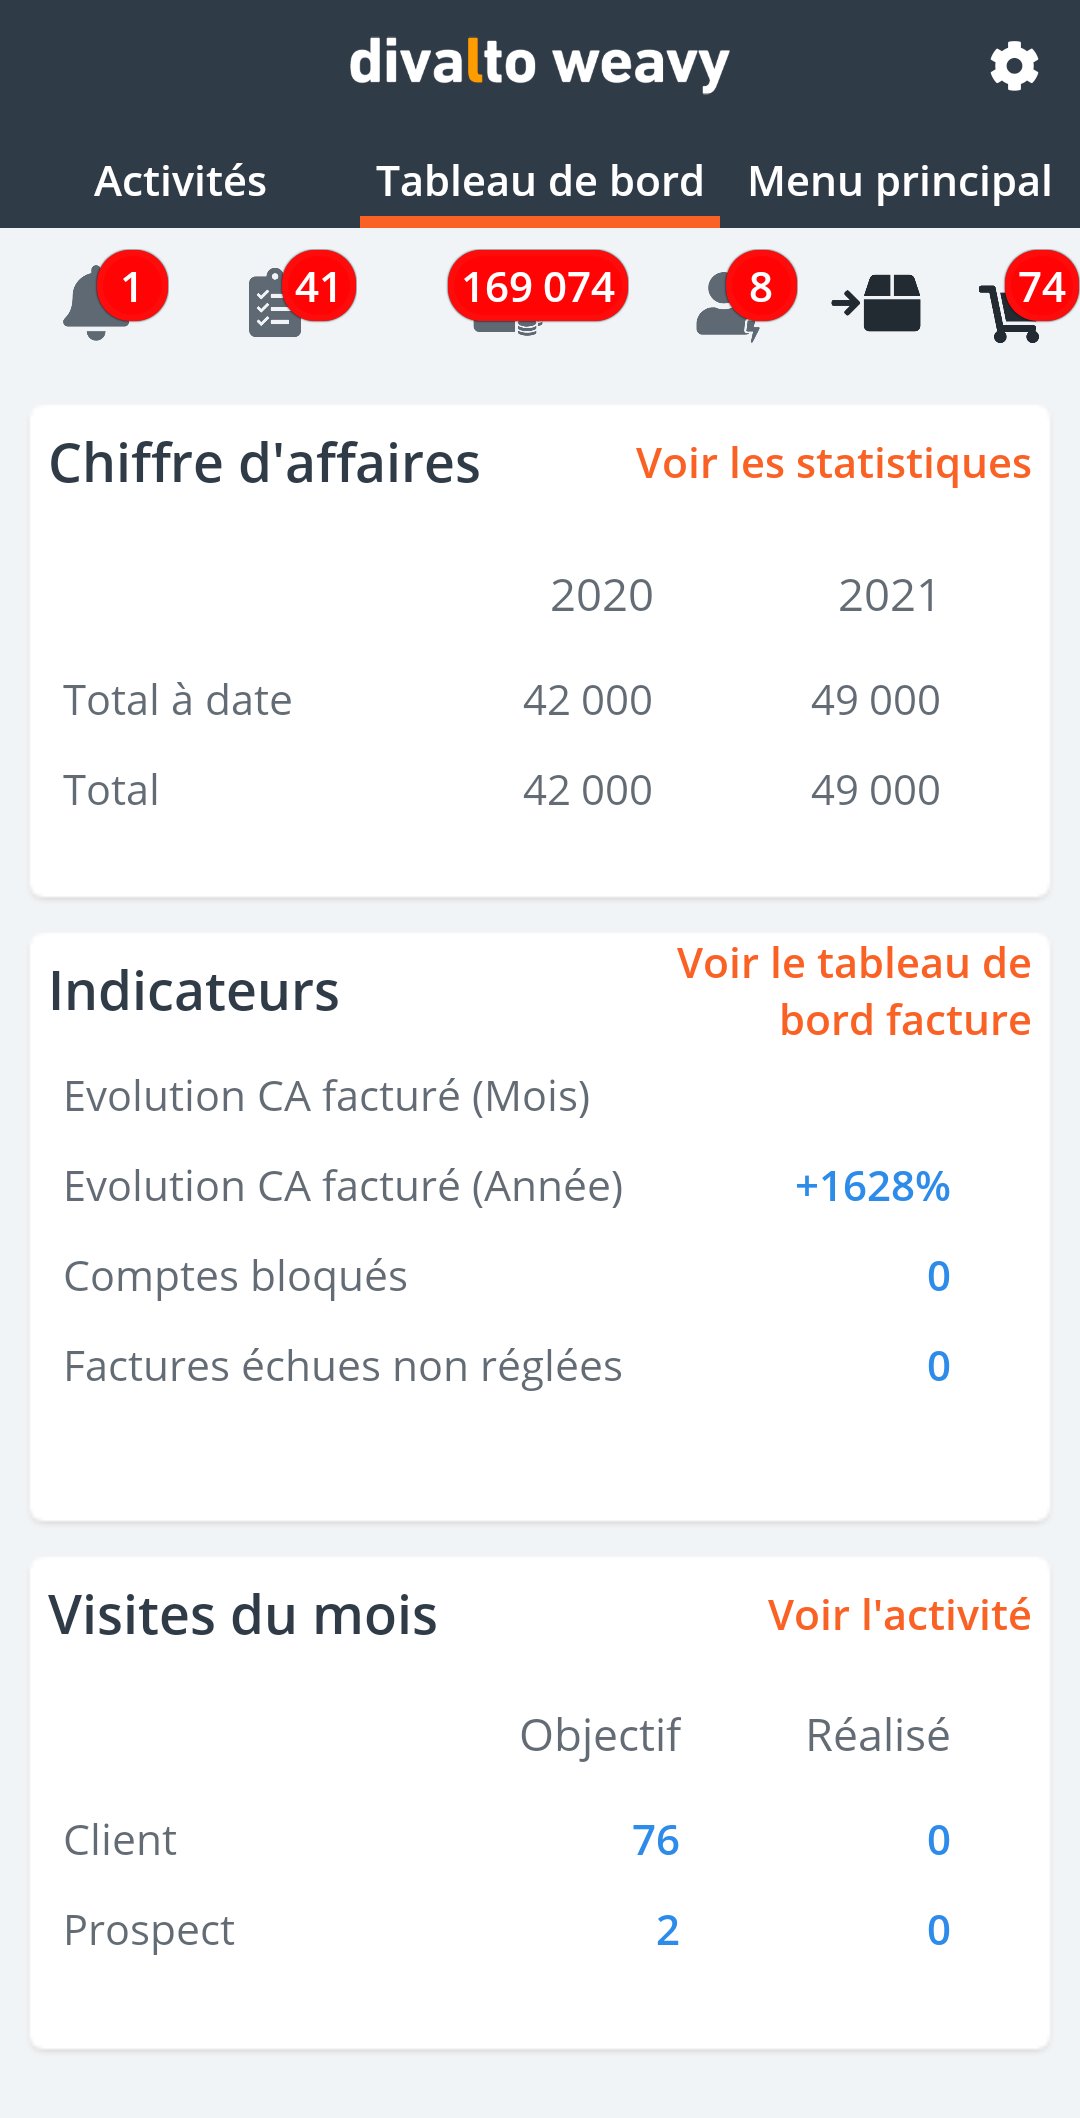The height and width of the screenshot is (2118, 1080).
Task: Click the Client objective value 76
Action: (x=656, y=1840)
